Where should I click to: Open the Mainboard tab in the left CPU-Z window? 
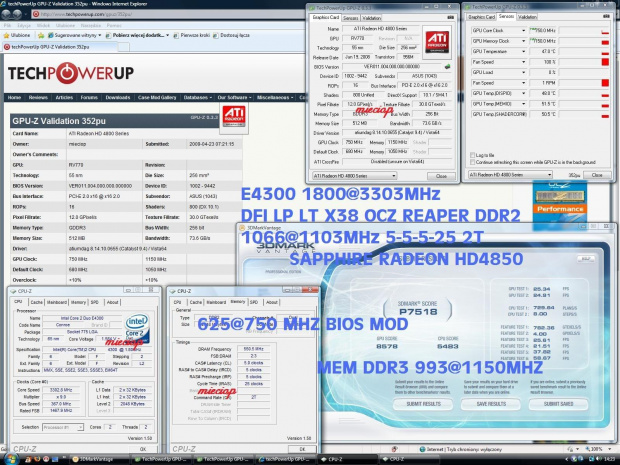pyautogui.click(x=57, y=302)
